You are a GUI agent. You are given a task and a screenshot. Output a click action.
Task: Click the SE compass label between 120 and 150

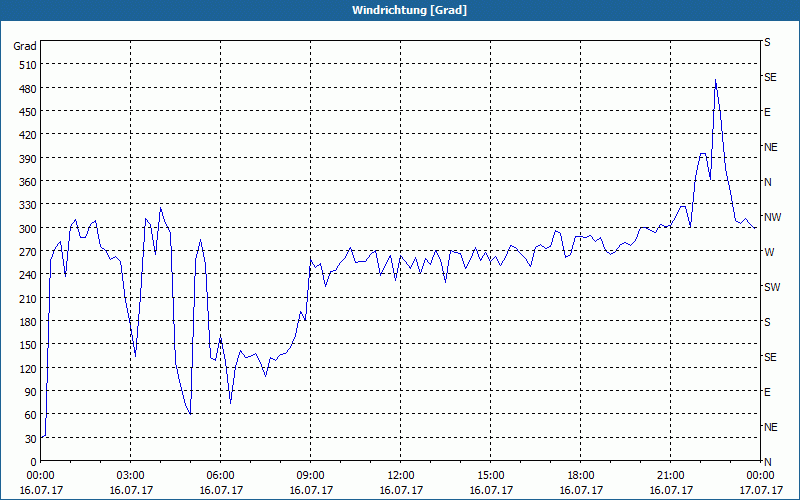[770, 357]
